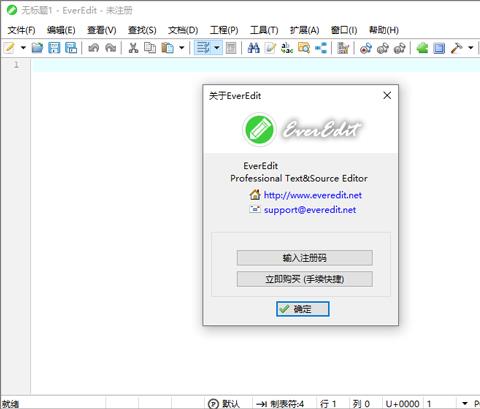Click the second macro gear icon

(383, 48)
